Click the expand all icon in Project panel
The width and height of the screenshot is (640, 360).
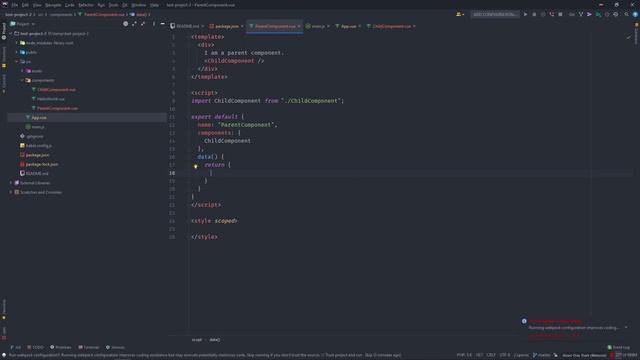tap(134, 24)
